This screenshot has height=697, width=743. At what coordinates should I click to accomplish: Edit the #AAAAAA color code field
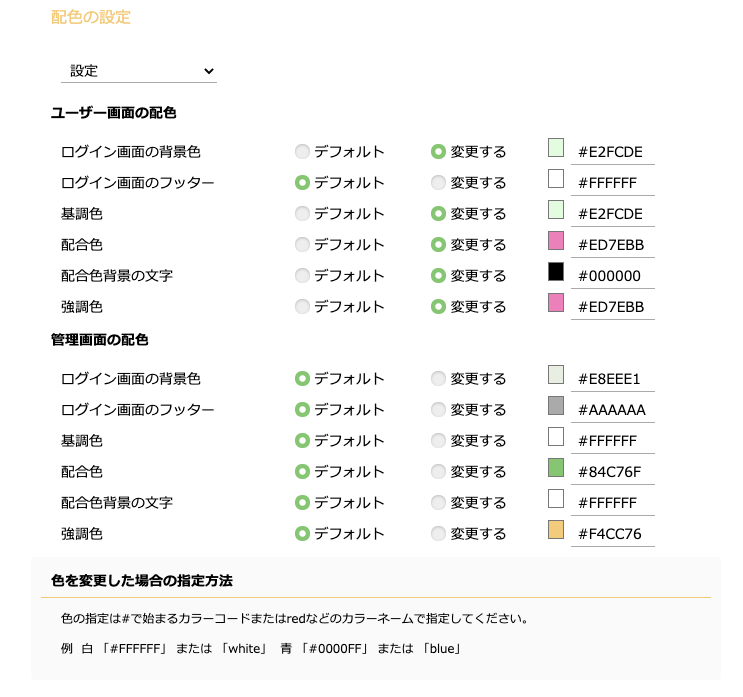pos(613,410)
